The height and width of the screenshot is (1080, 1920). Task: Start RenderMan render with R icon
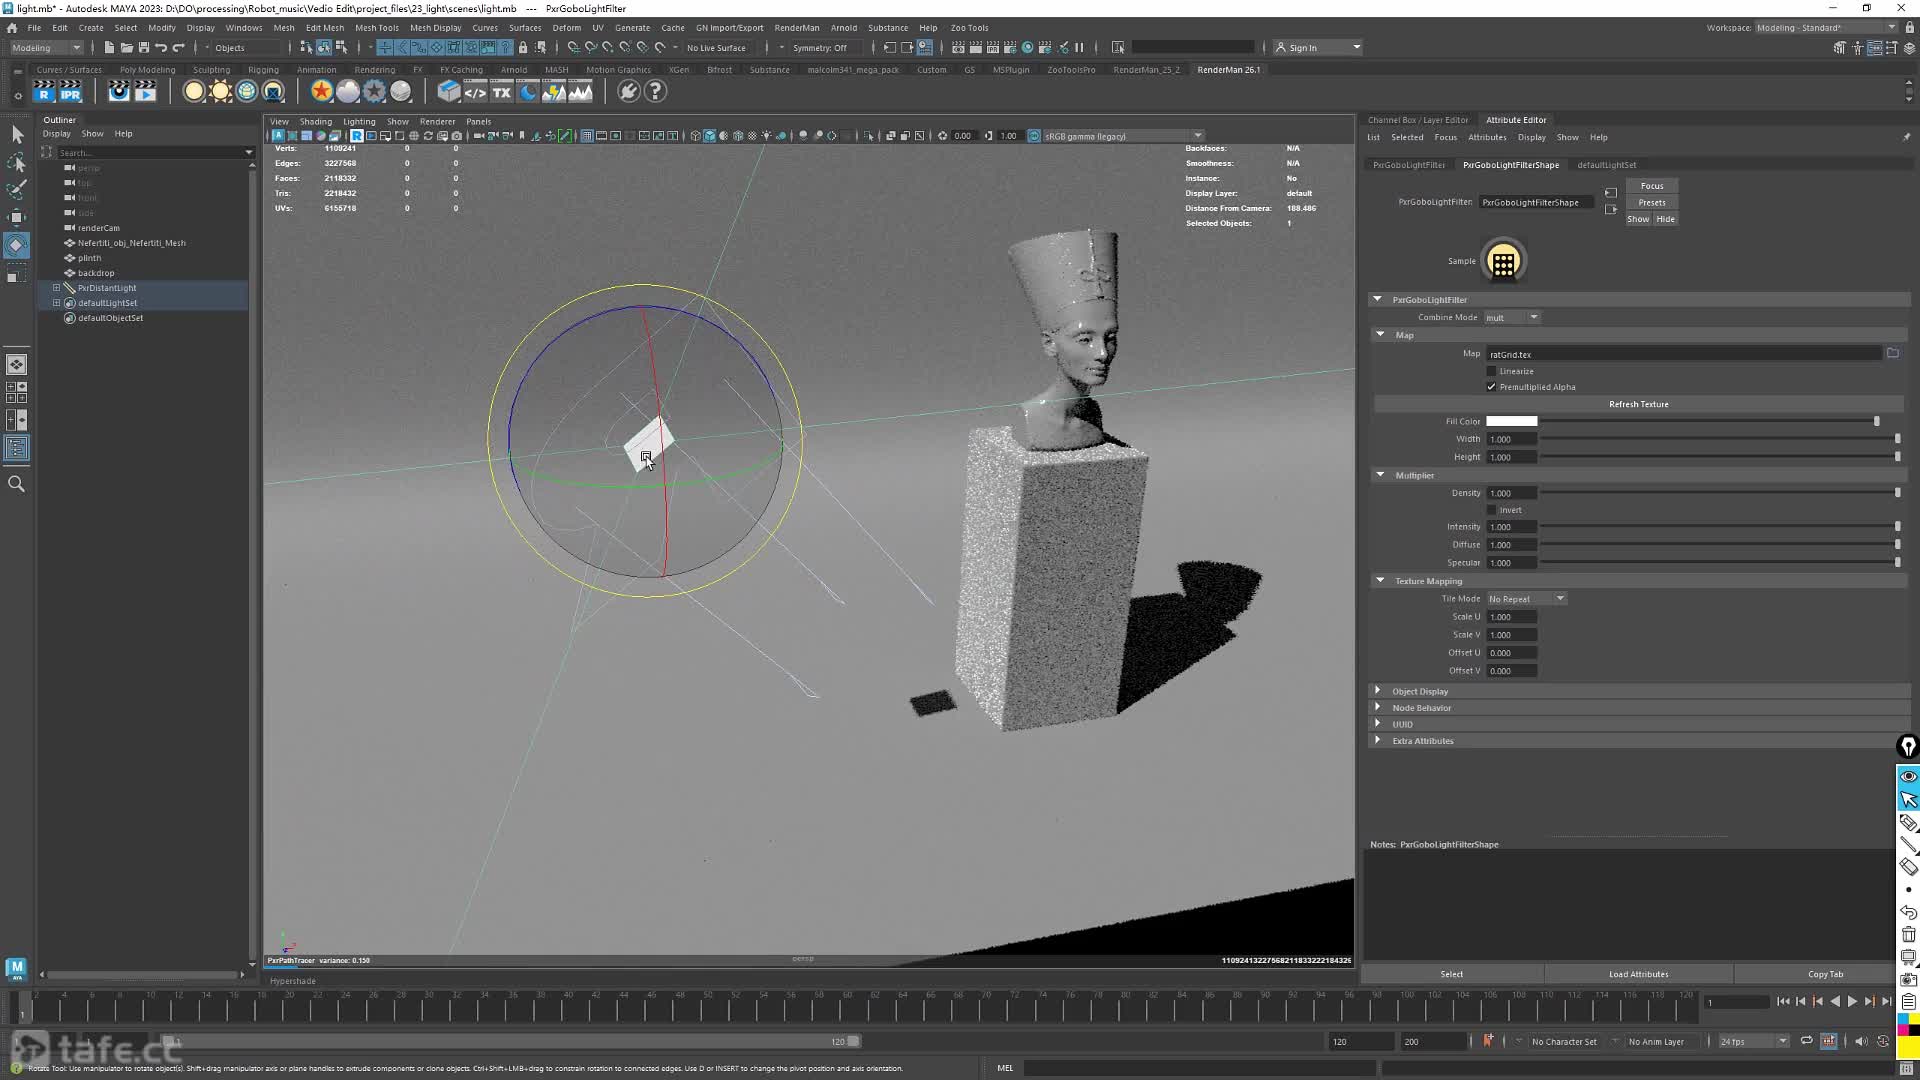tap(44, 92)
